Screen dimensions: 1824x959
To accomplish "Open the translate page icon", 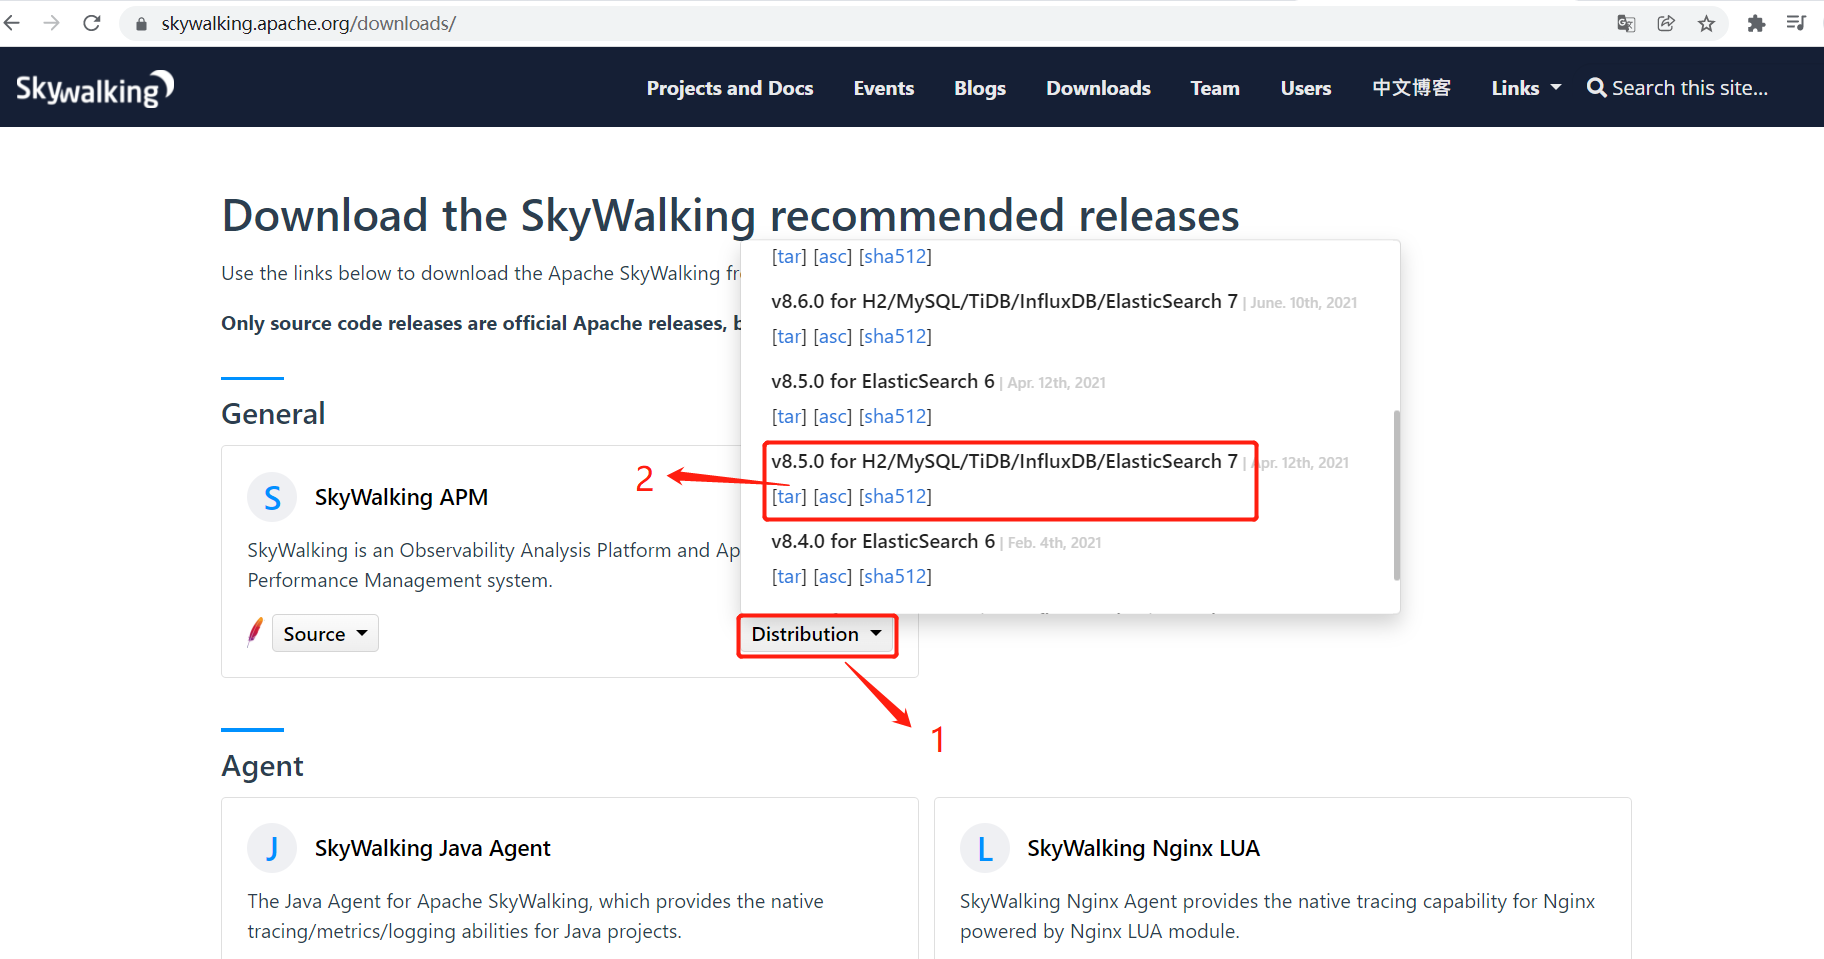I will click(1626, 23).
